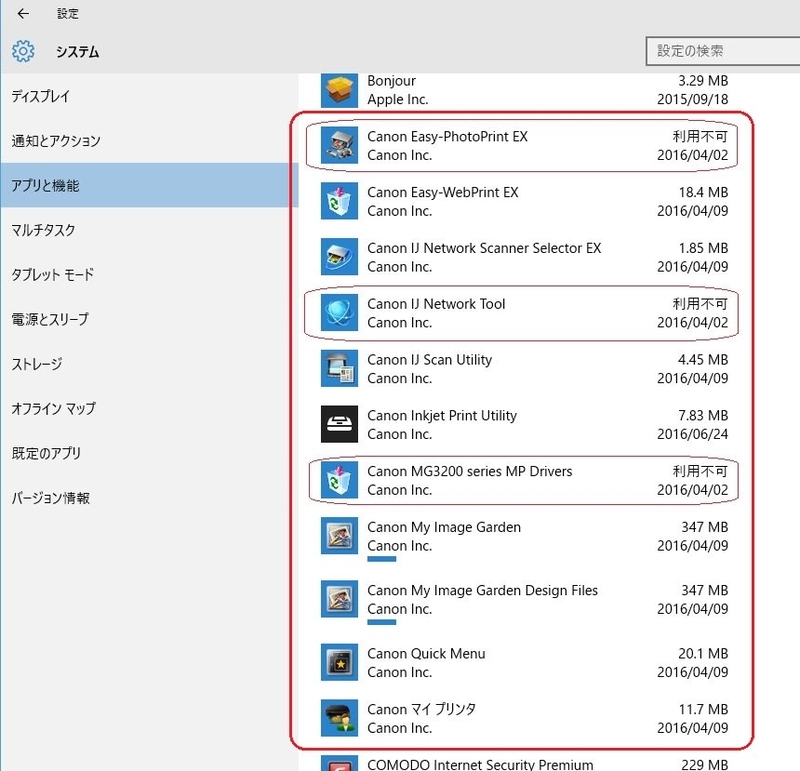Go back with the arrow button
Viewport: 800px width, 771px height.
point(23,14)
